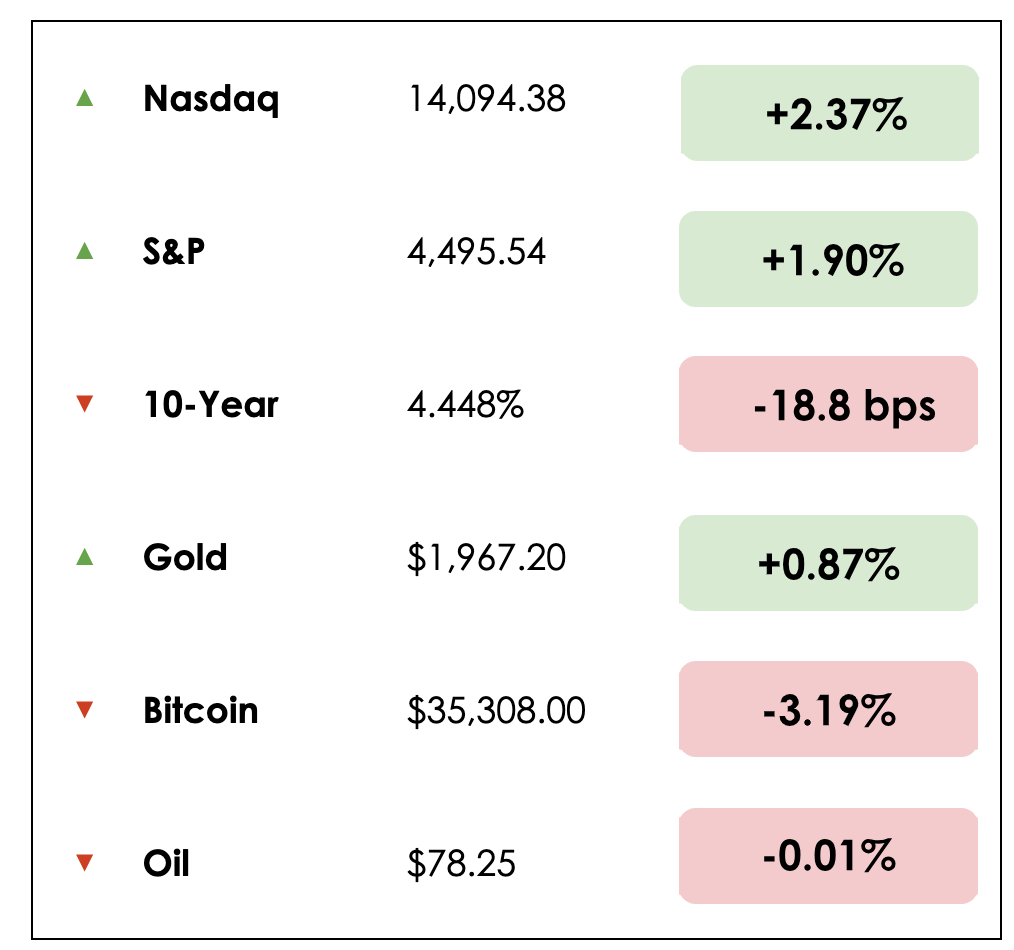The image size is (1014, 950).
Task: Click the Bitcoin price $35,308.00
Action: (496, 711)
